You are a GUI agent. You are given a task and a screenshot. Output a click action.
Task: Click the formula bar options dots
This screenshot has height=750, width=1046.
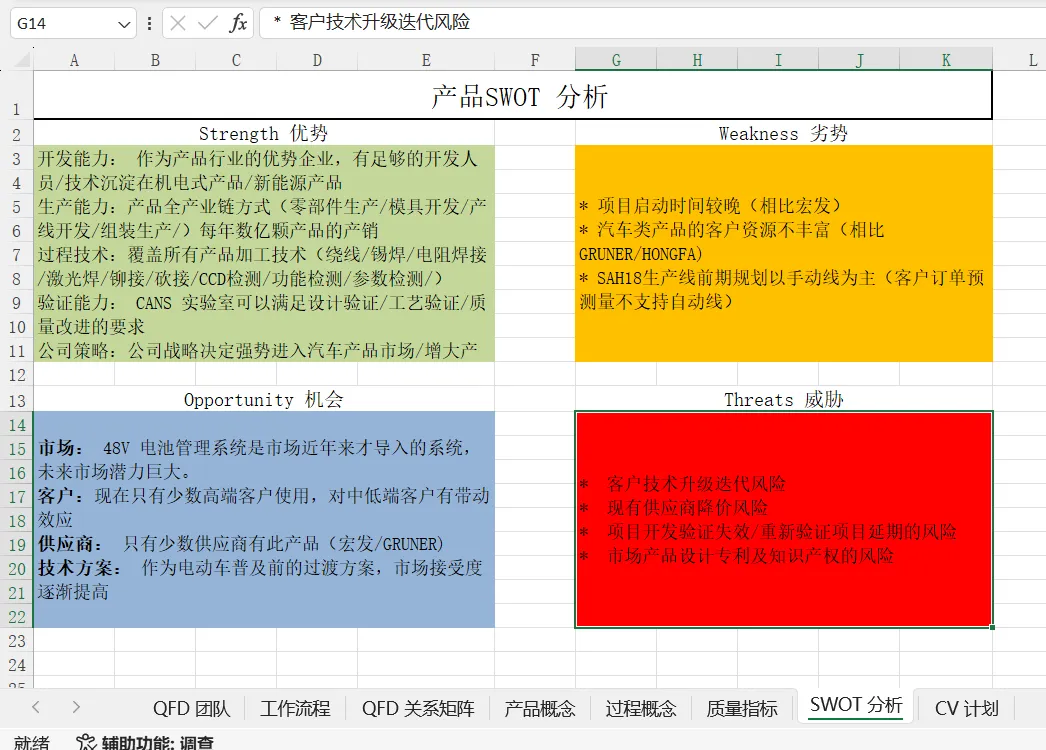149,23
